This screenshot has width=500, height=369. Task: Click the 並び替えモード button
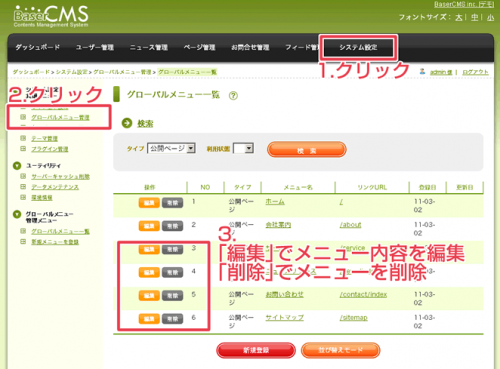pyautogui.click(x=340, y=350)
